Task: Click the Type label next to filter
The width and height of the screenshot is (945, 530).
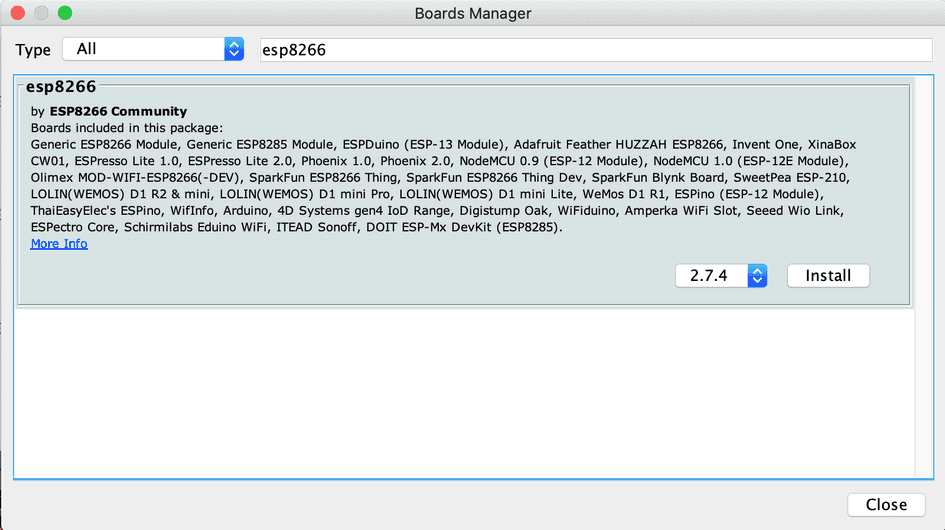Action: point(33,50)
